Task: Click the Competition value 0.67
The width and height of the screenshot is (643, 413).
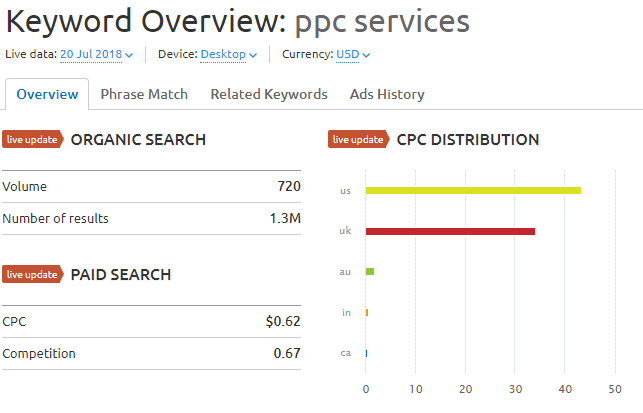Action: pyautogui.click(x=287, y=354)
